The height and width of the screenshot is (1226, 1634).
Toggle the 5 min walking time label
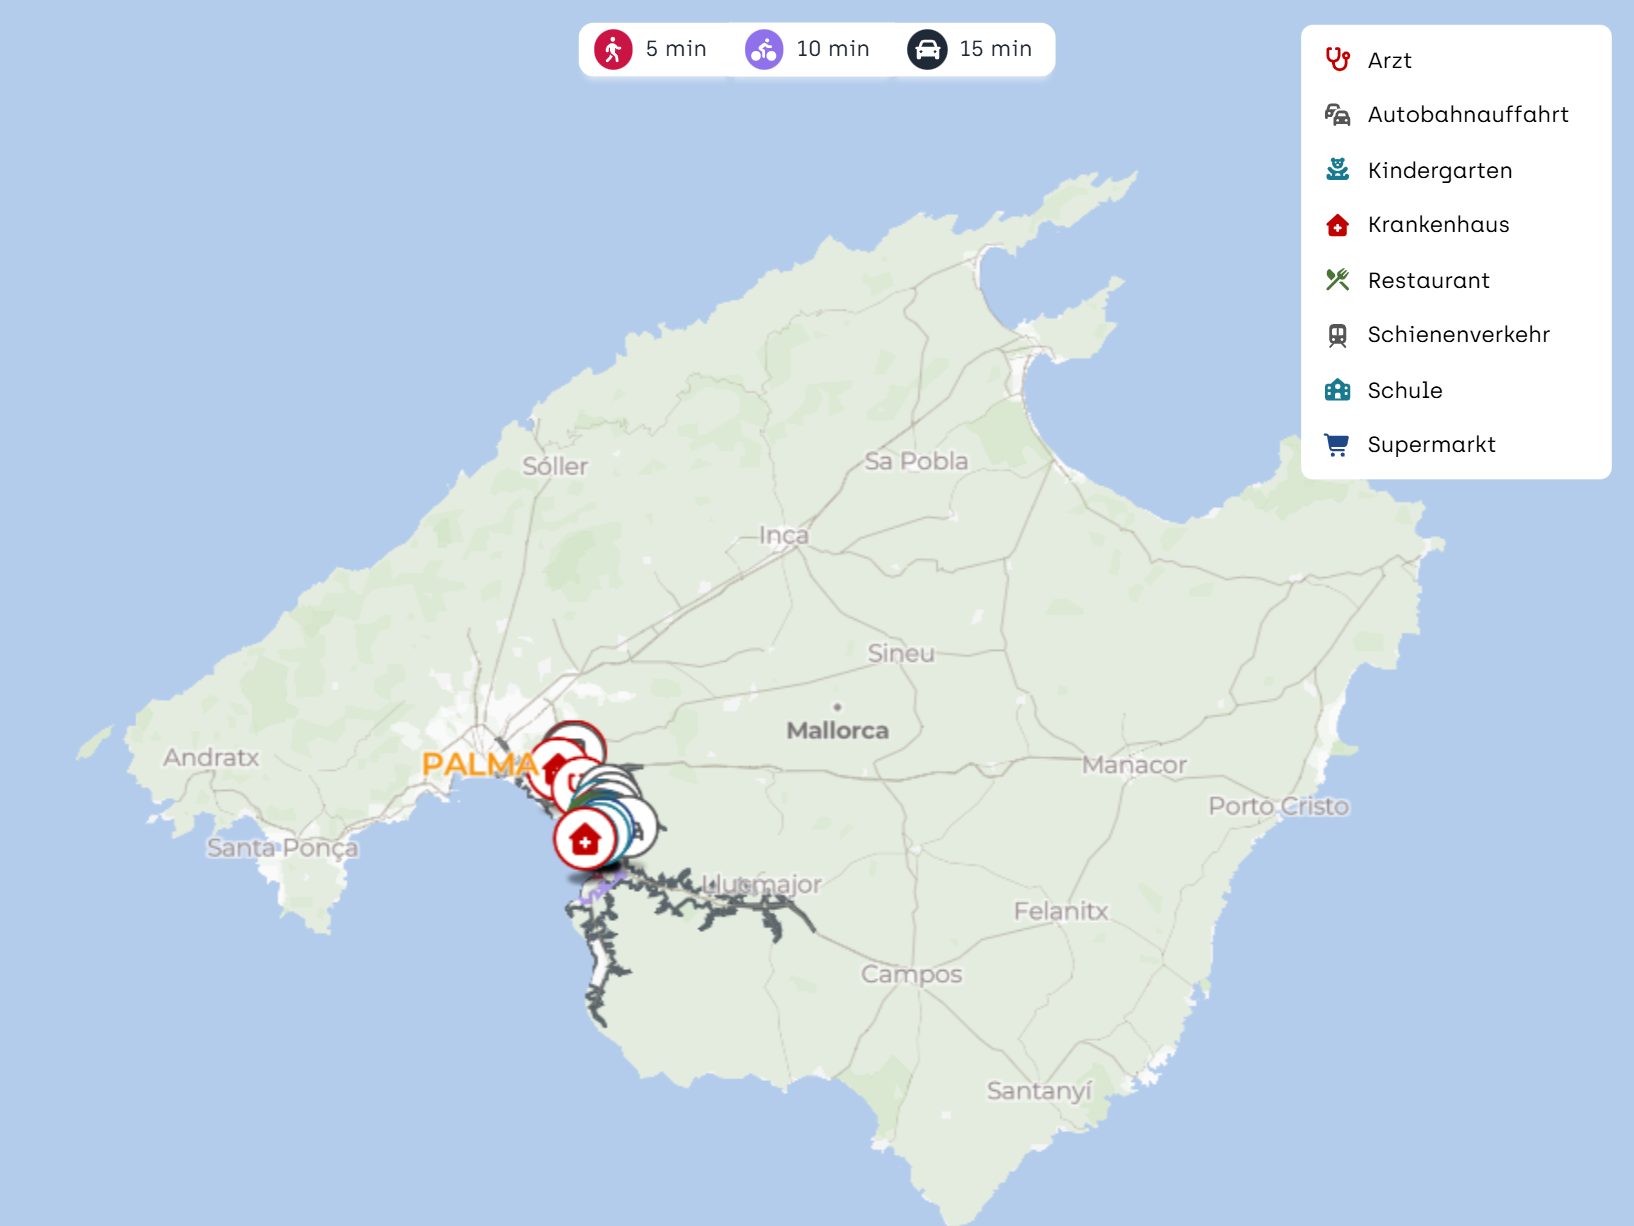point(676,49)
